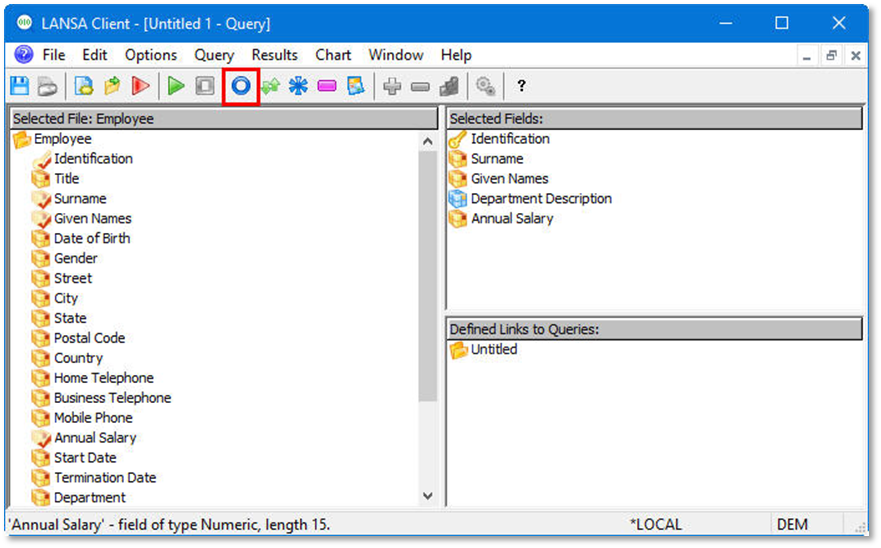
Task: Click the LANSA Client title bar logo
Action: click(24, 23)
